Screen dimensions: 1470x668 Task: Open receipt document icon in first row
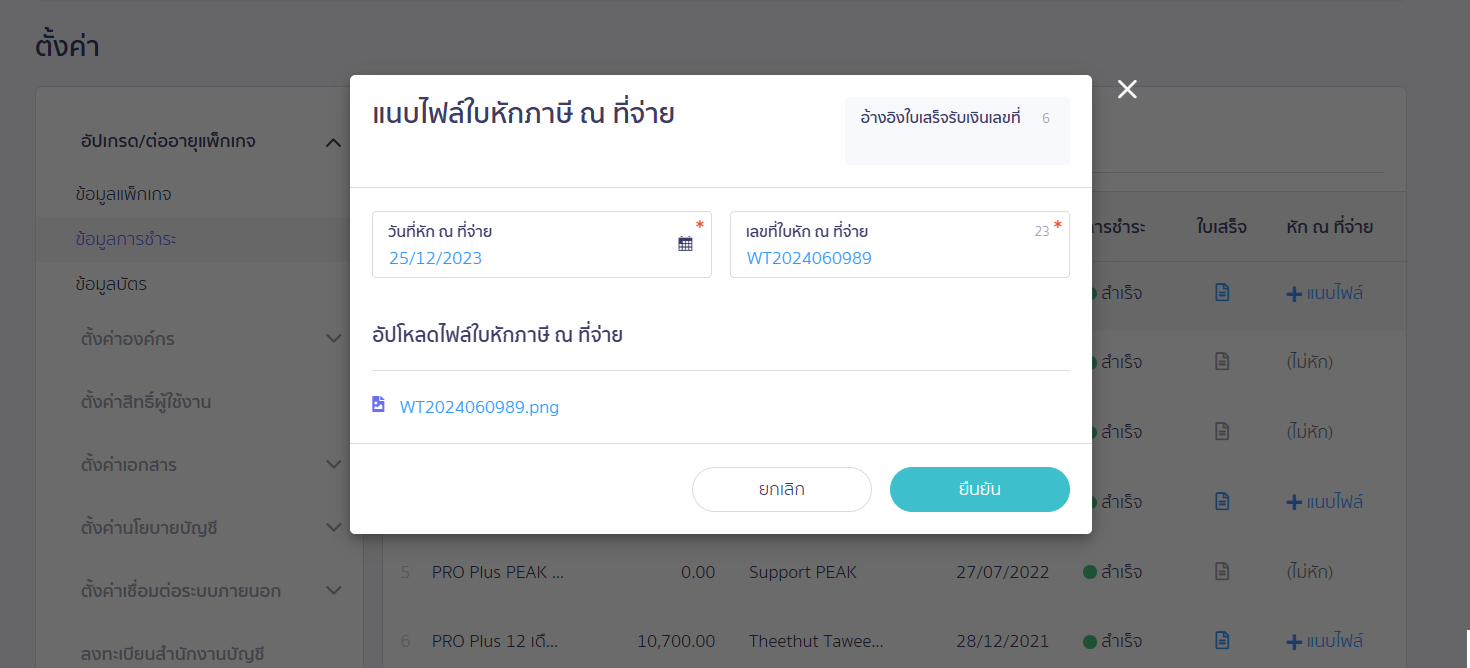1221,293
